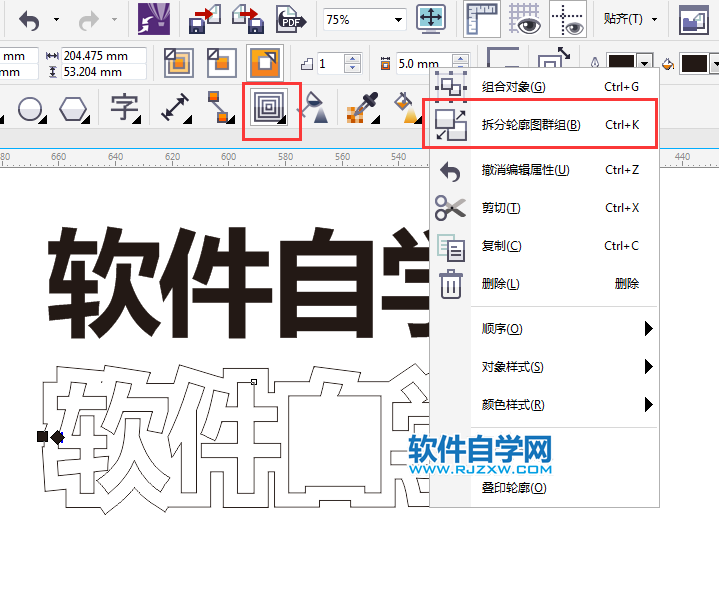Click the group objects icon in menu

pos(451,87)
